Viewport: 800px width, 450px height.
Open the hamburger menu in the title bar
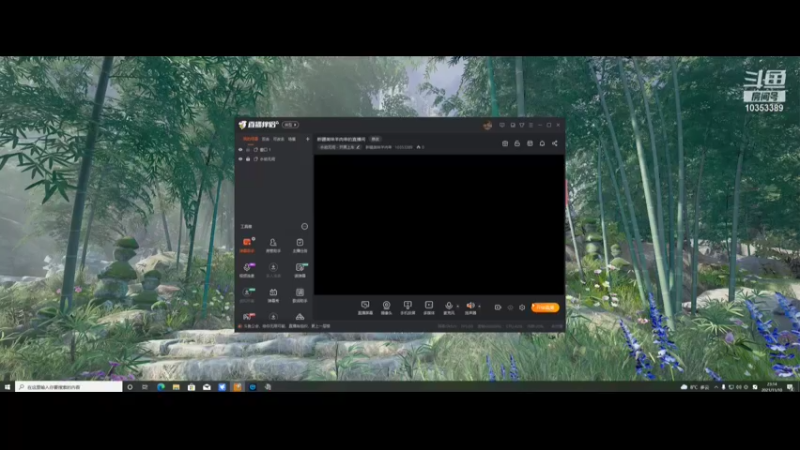click(531, 125)
